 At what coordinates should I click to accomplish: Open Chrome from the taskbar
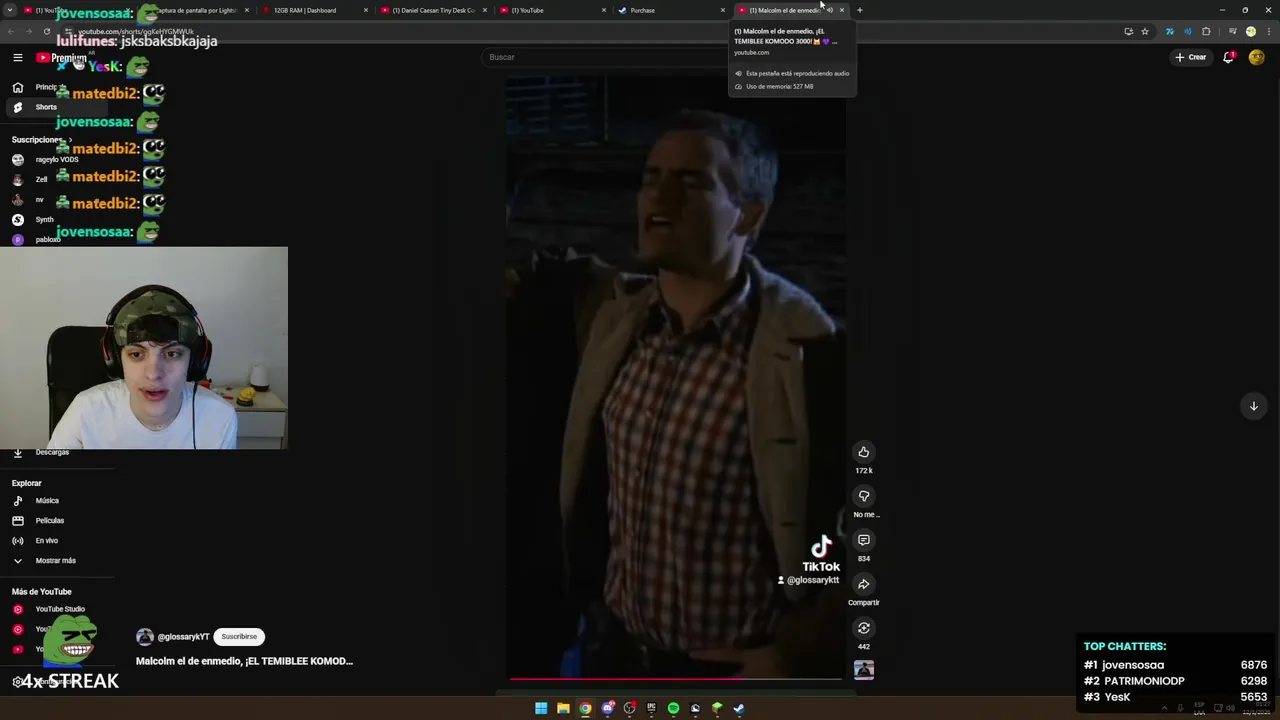tap(585, 708)
